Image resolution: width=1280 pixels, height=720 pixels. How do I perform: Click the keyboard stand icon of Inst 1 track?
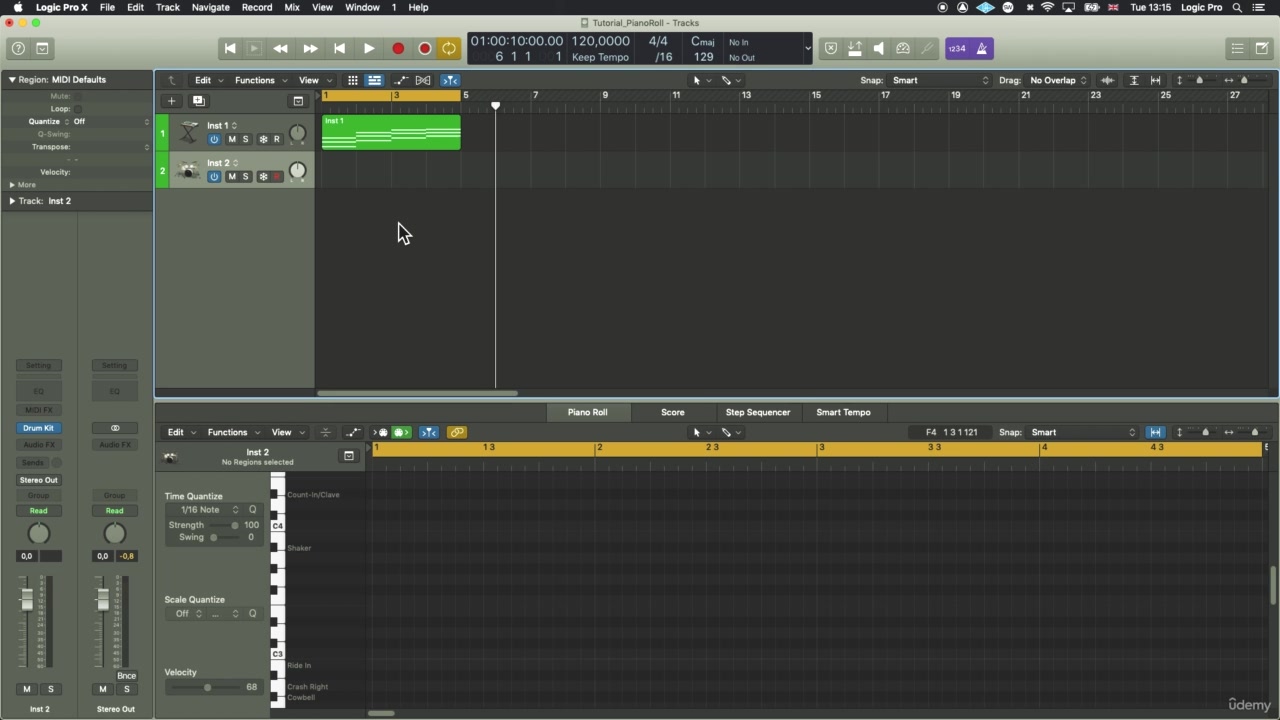188,133
